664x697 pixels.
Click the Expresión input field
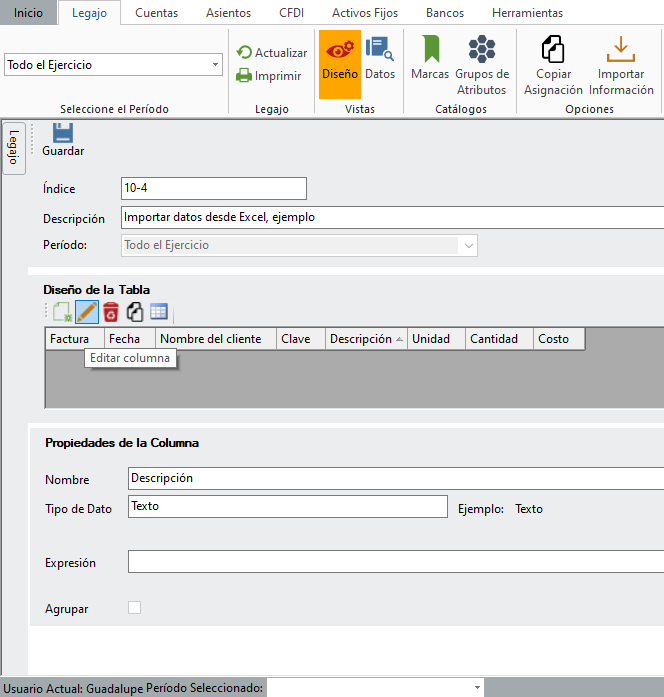coord(395,562)
